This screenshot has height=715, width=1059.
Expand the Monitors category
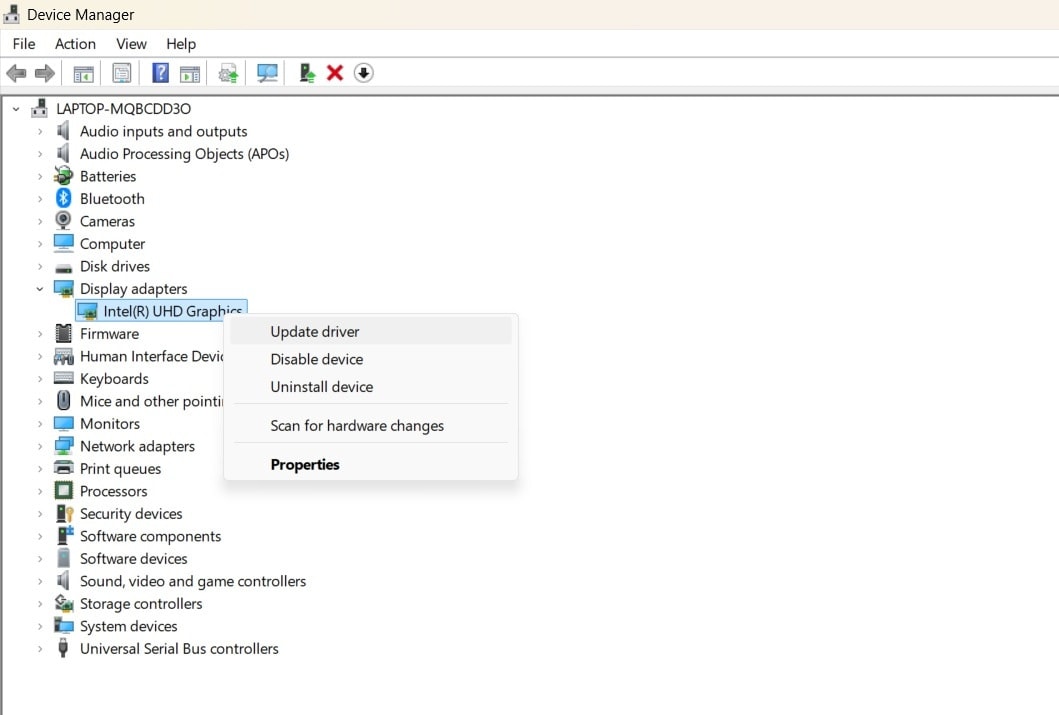40,424
